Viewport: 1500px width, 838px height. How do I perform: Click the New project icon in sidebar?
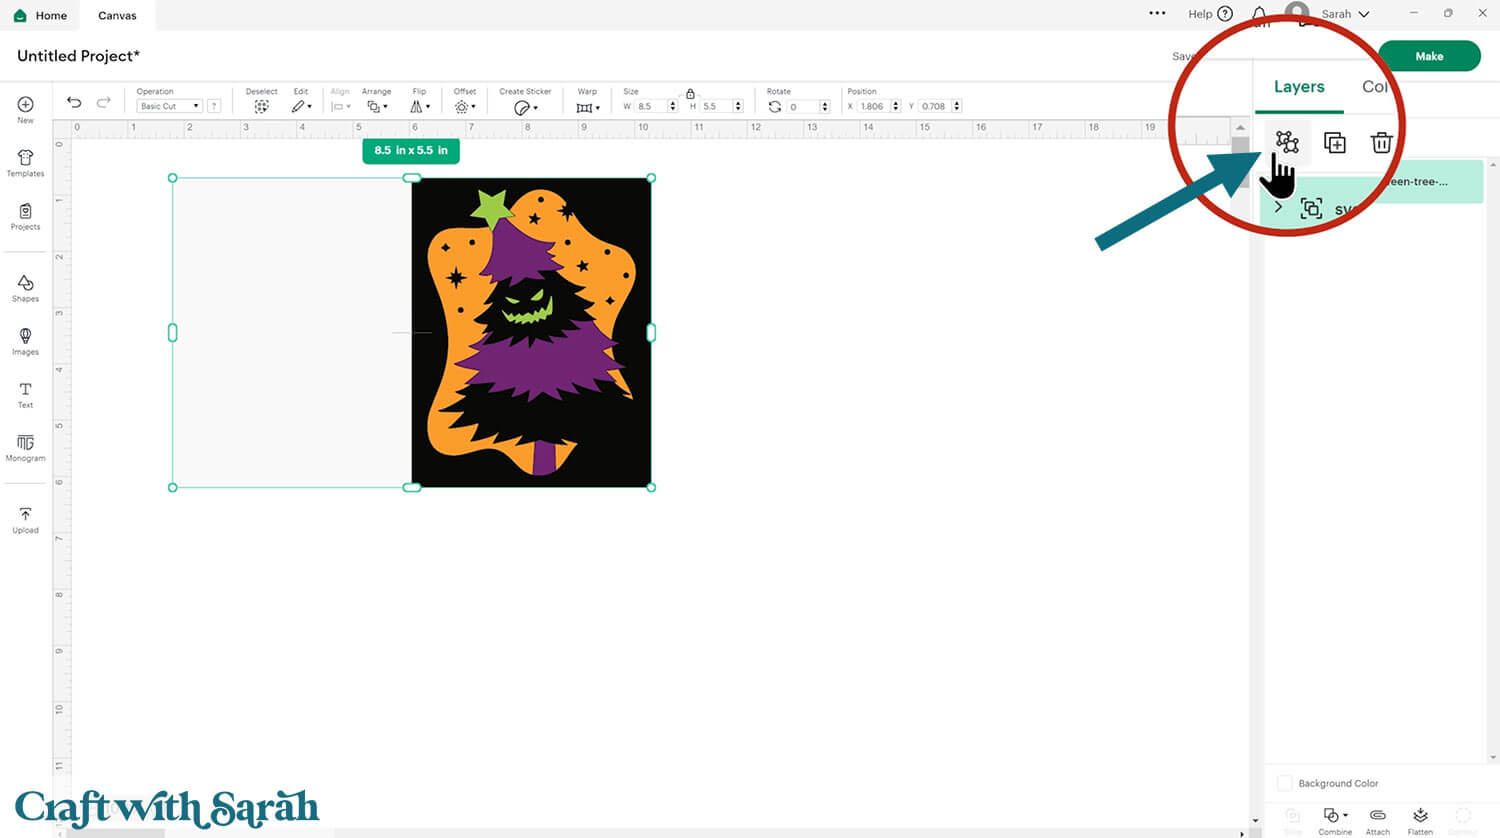pyautogui.click(x=25, y=105)
